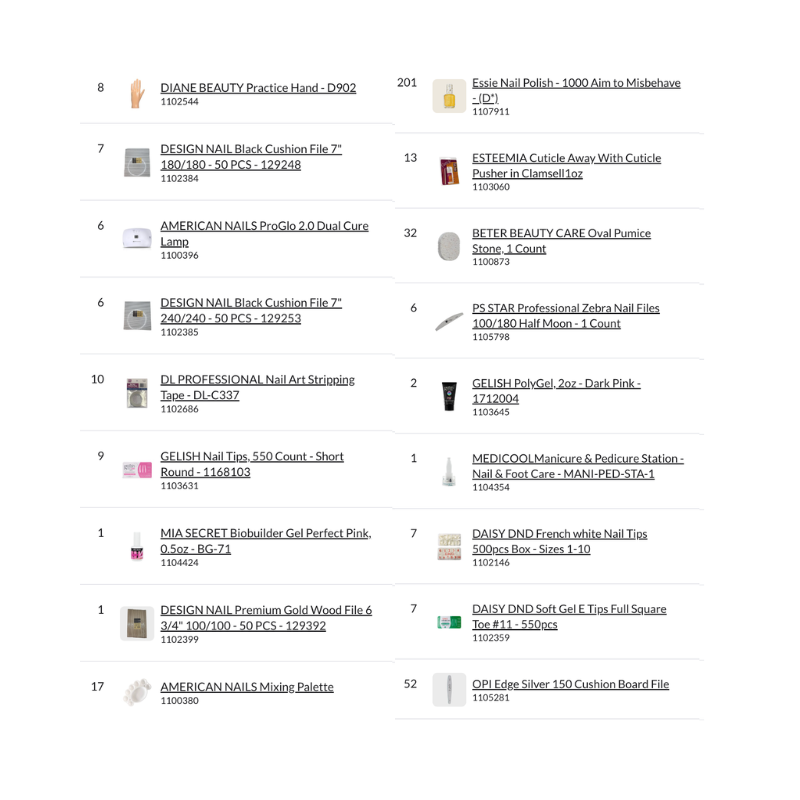This screenshot has width=800, height=800.
Task: Open the AMERICAN NAILS Mixing Palette link
Action: [247, 687]
